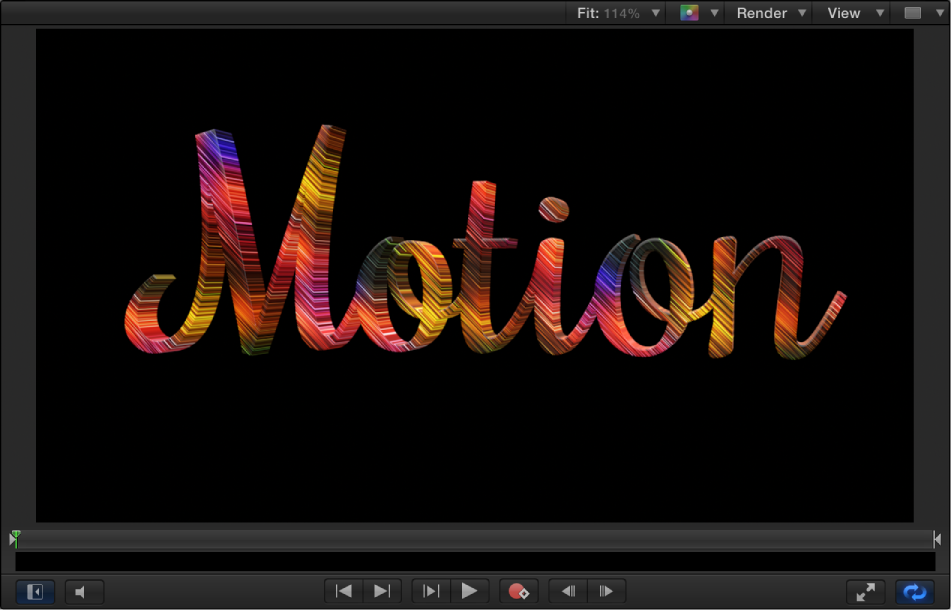Image resolution: width=952 pixels, height=610 pixels.
Task: Toggle loop playback on or off
Action: (x=913, y=591)
